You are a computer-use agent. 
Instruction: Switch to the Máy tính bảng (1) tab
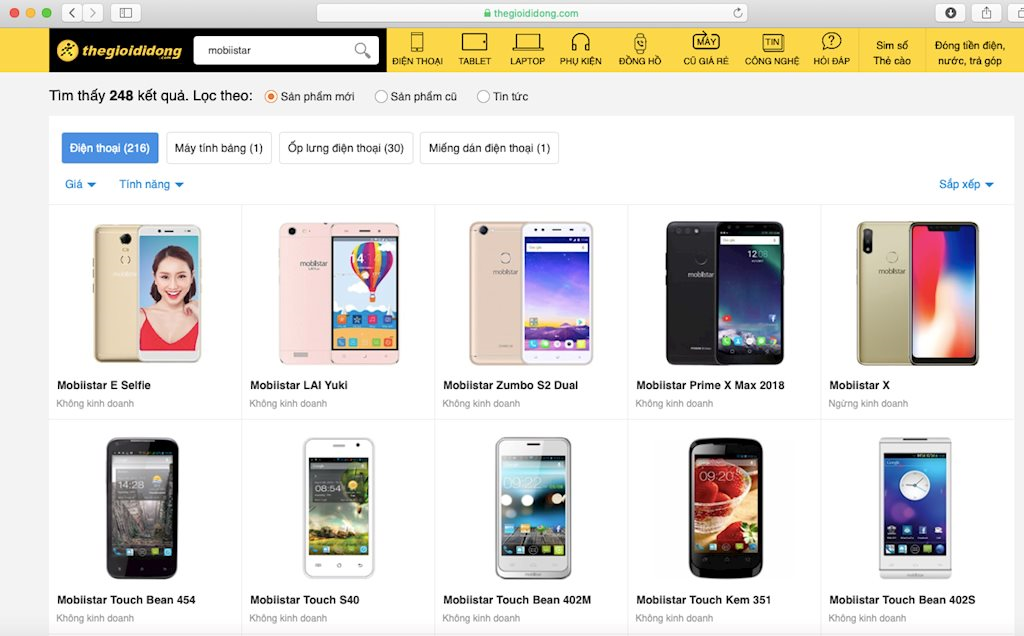click(219, 148)
